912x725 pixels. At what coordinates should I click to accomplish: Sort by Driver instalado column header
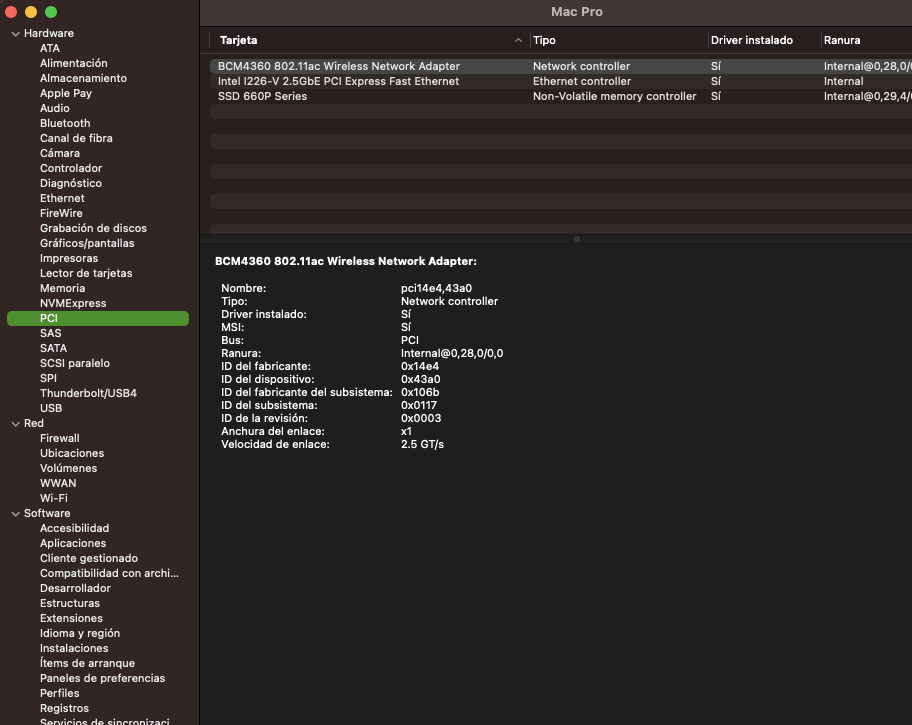(x=751, y=40)
